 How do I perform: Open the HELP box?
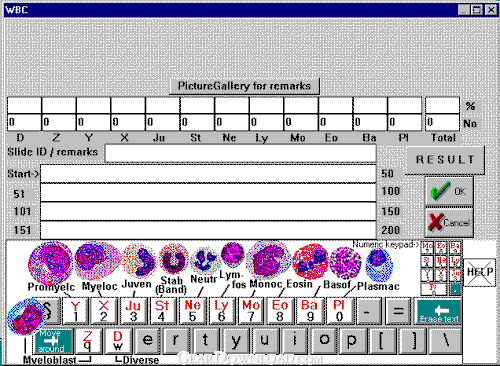(479, 272)
